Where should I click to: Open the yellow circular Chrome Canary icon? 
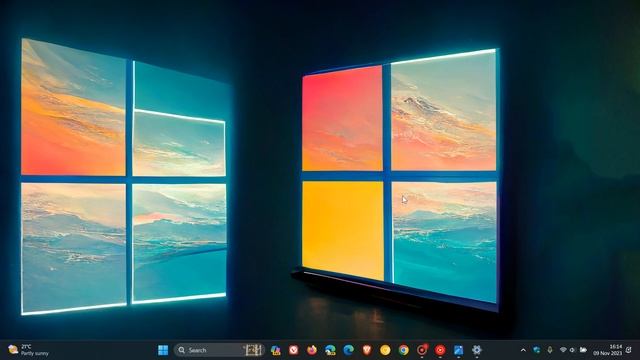pos(385,350)
